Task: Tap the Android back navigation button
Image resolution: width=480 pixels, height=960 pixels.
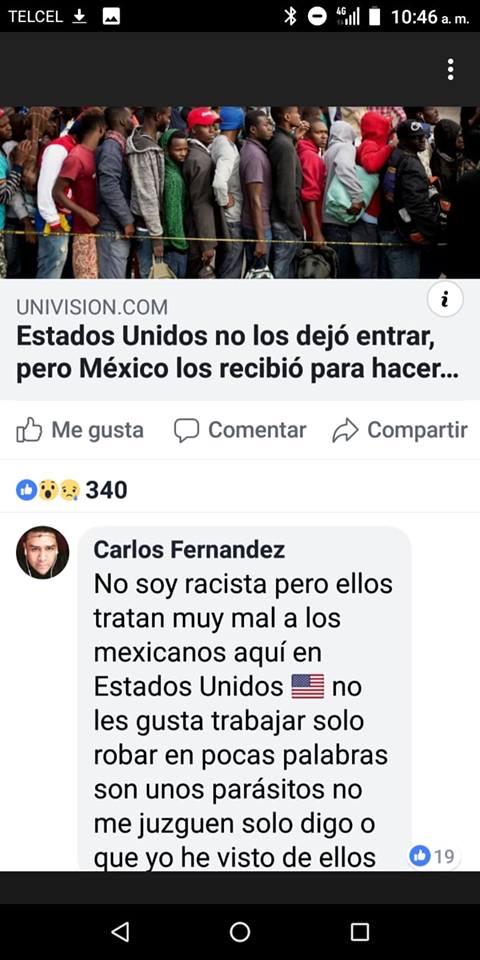Action: coord(120,932)
